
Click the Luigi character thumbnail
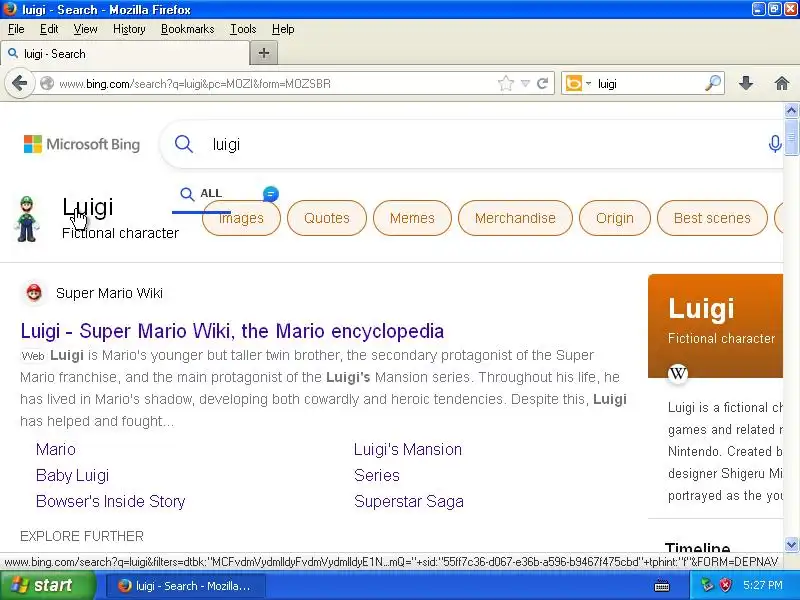click(x=27, y=219)
